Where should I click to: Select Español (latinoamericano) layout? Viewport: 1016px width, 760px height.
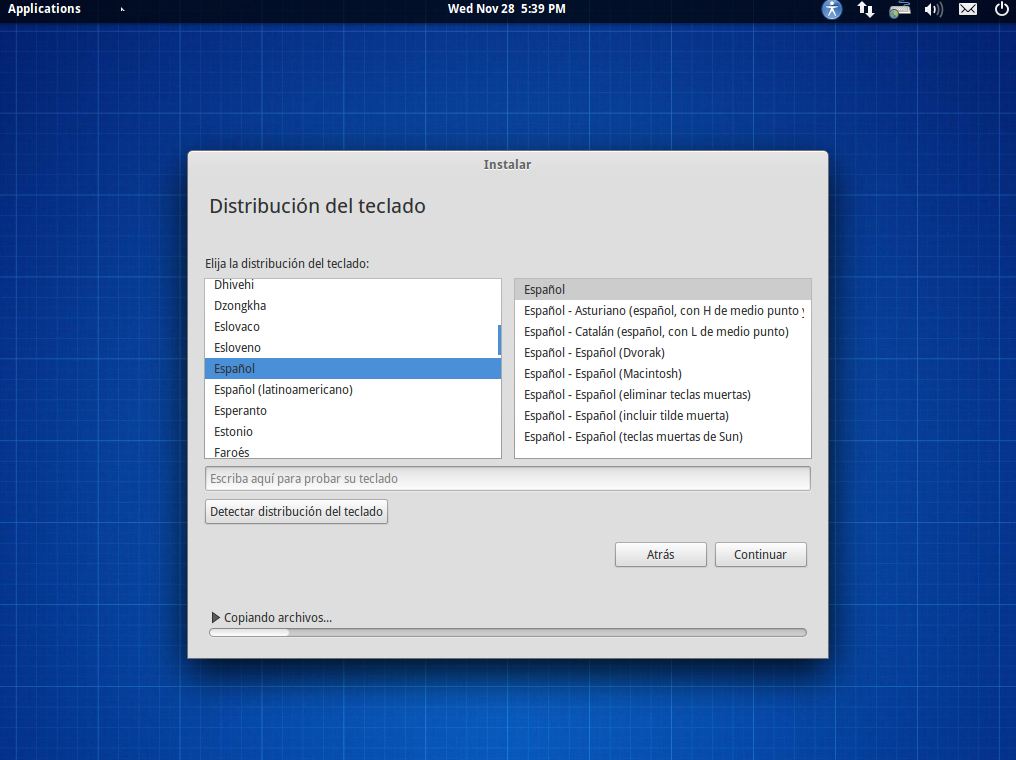[283, 390]
